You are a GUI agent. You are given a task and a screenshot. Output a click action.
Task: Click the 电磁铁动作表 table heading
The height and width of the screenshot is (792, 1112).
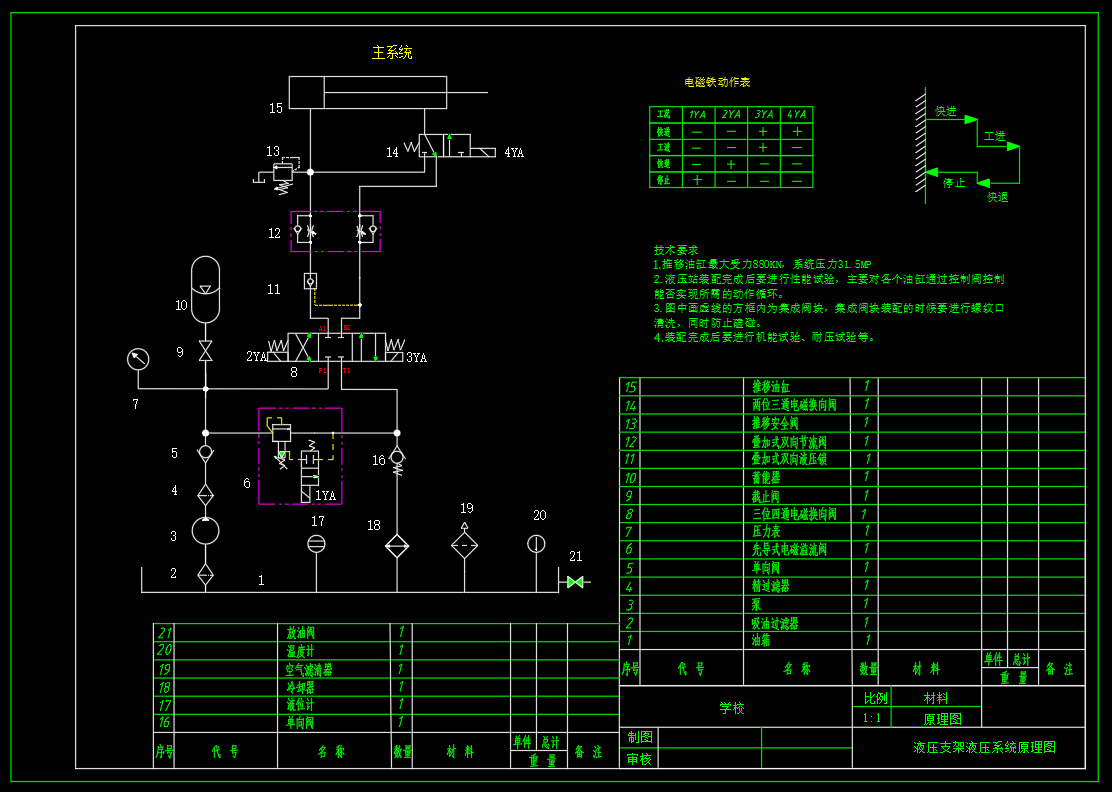(718, 82)
